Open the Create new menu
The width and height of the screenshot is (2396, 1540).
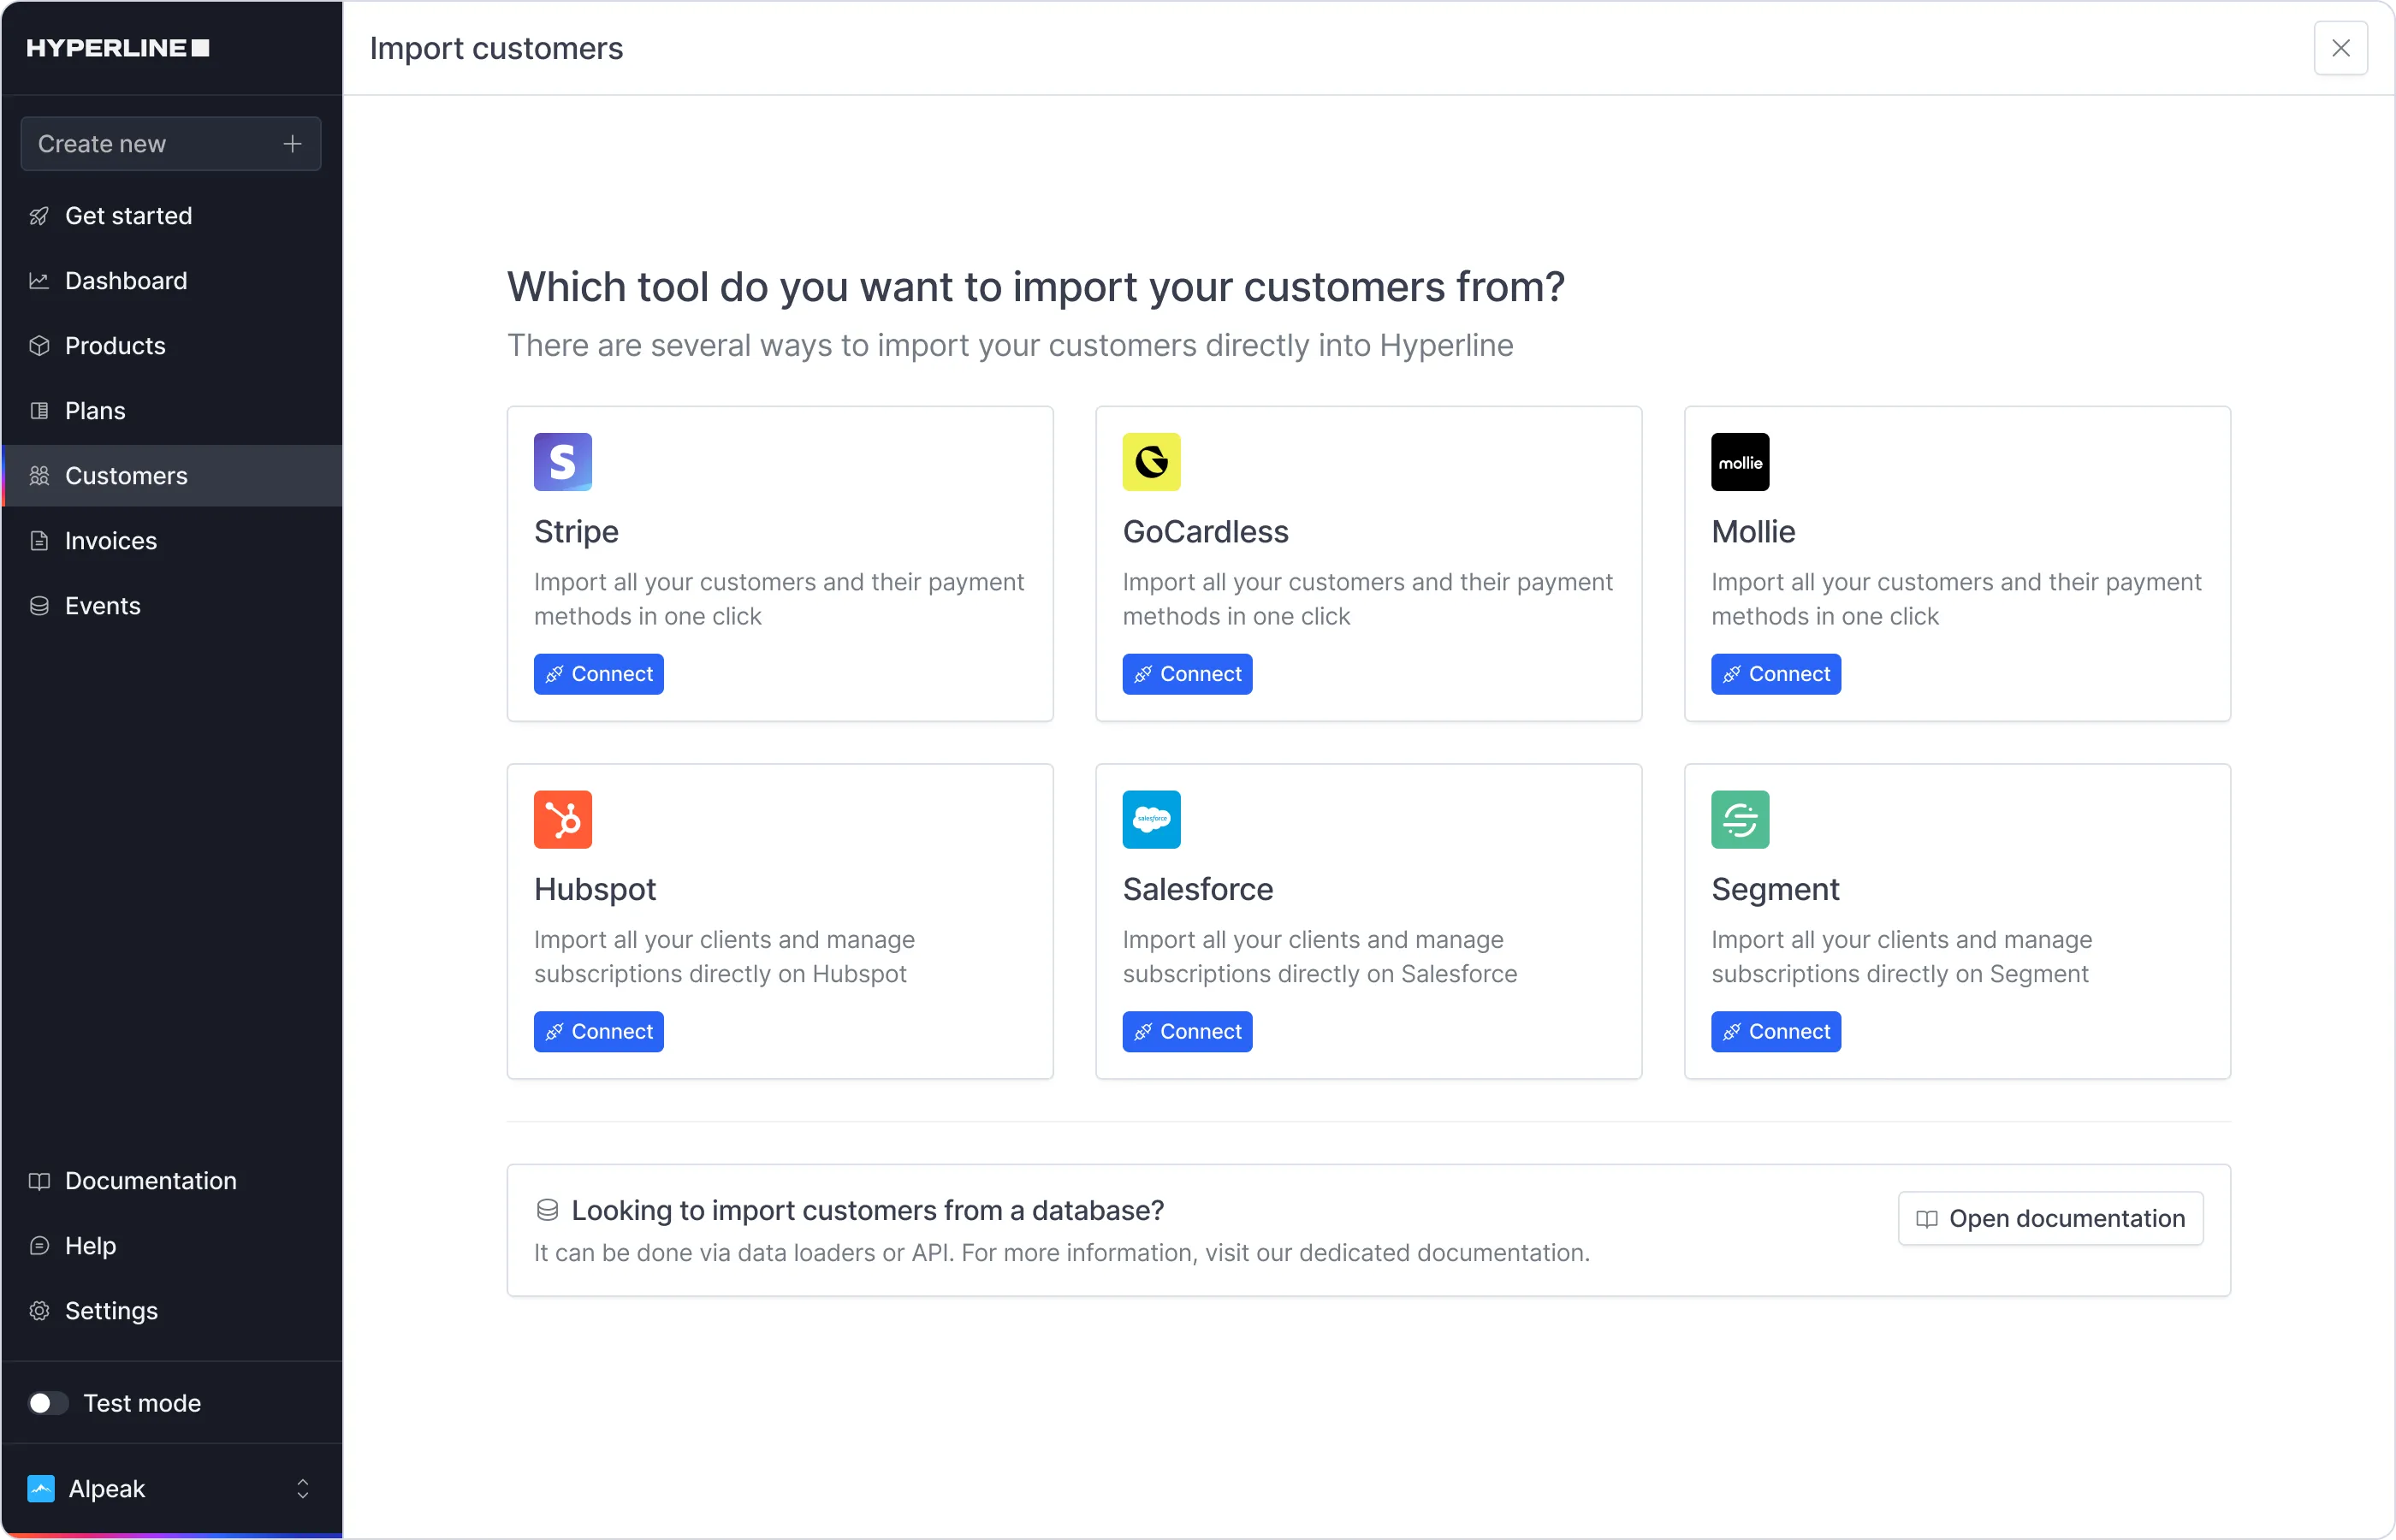click(171, 144)
